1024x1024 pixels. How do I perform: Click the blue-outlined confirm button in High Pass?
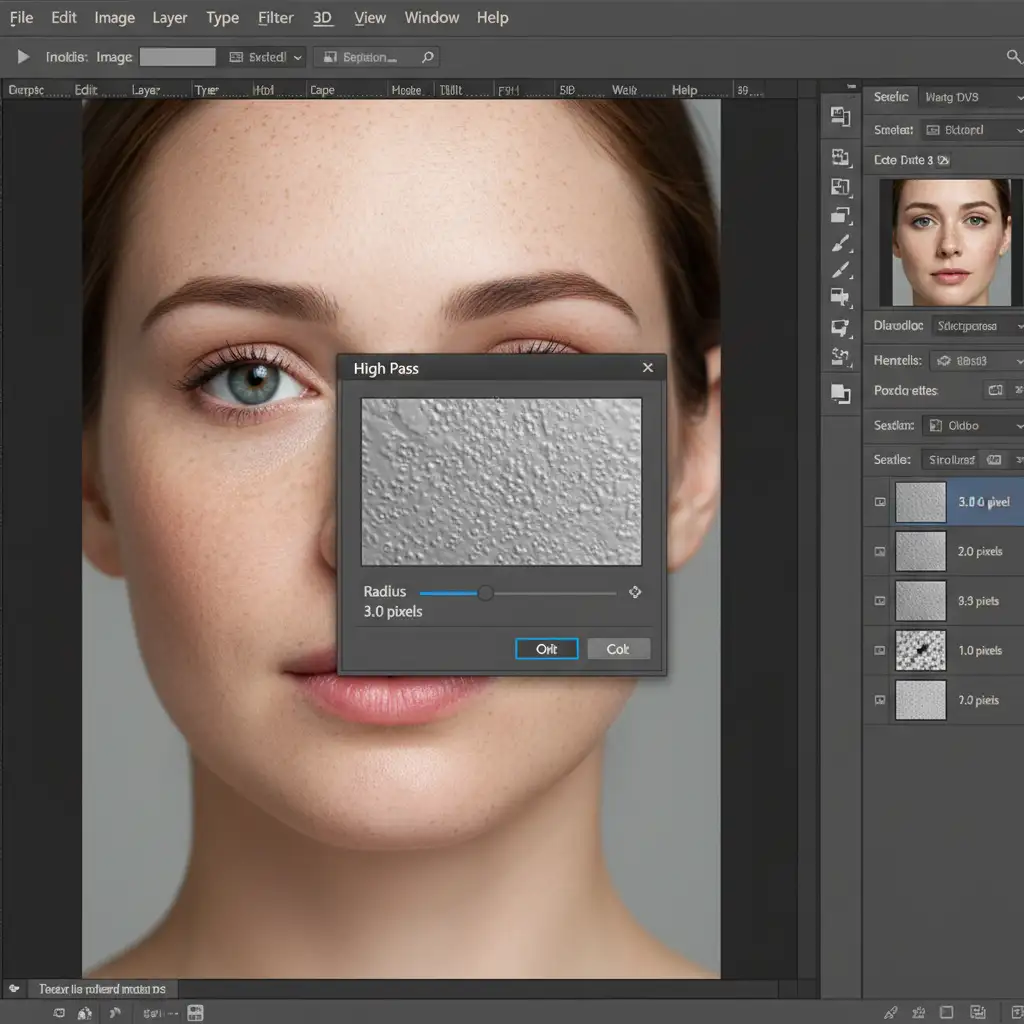tap(547, 649)
